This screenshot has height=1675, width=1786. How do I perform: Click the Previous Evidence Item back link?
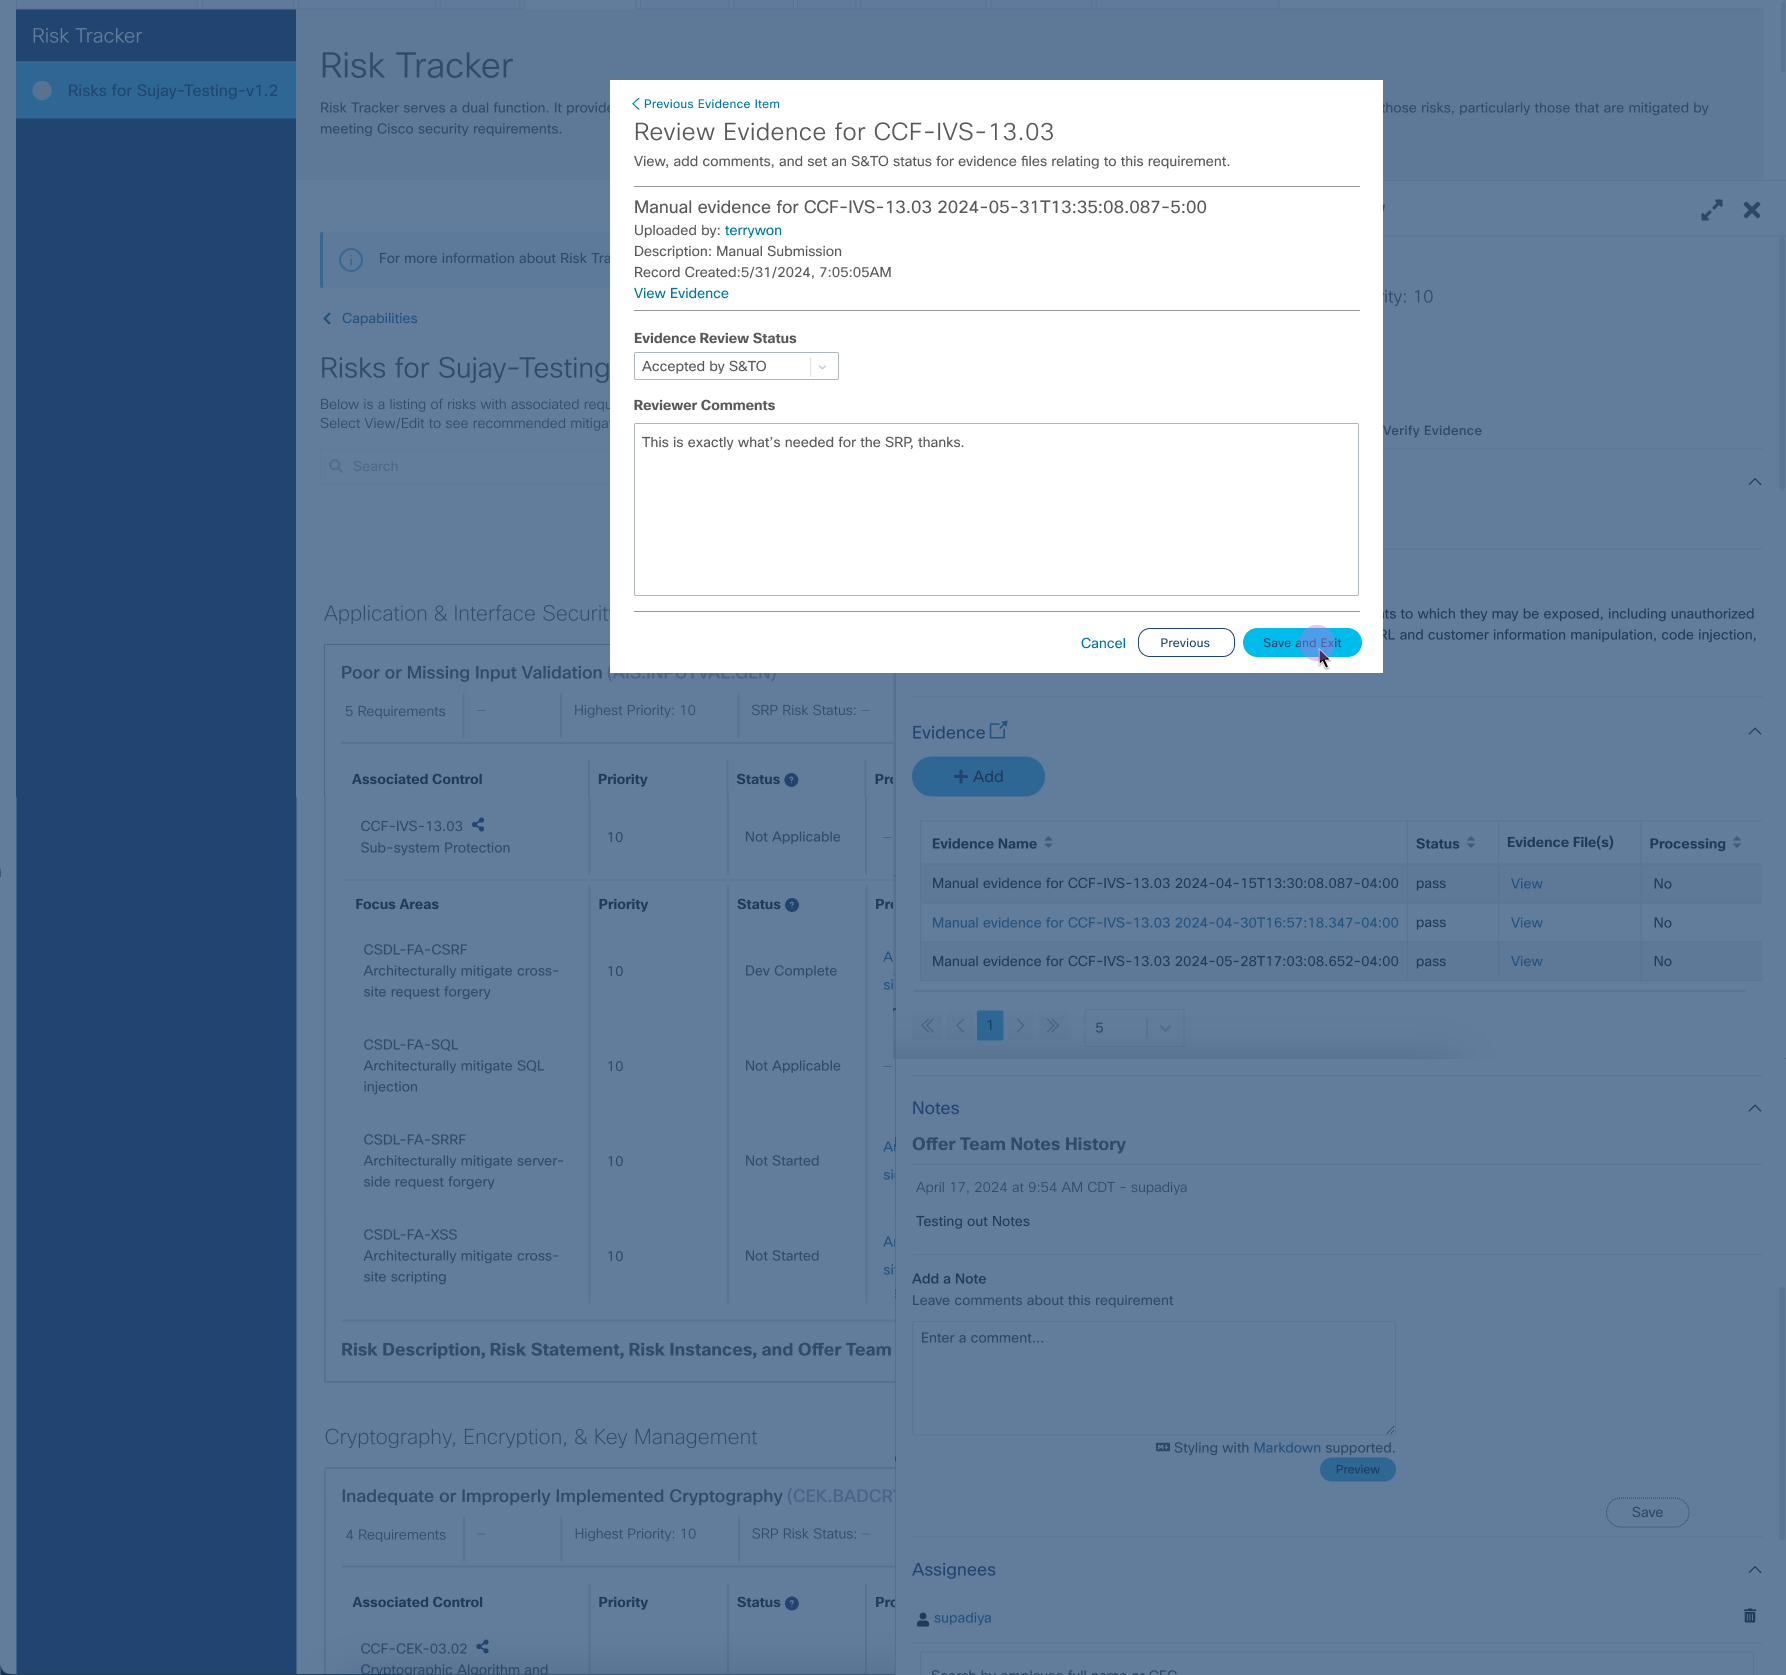click(706, 104)
